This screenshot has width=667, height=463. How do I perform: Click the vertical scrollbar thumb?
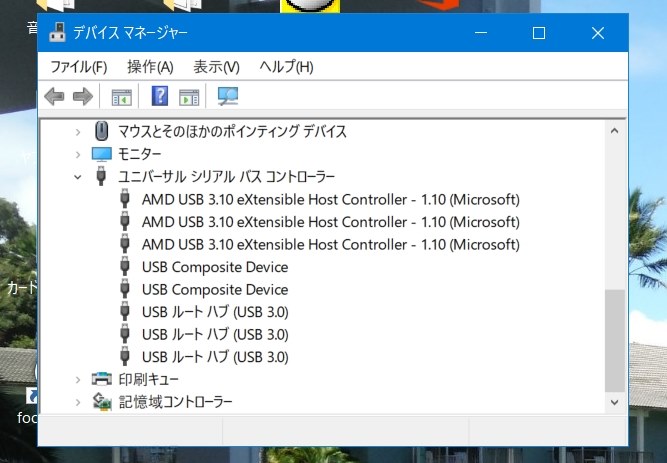(x=615, y=341)
